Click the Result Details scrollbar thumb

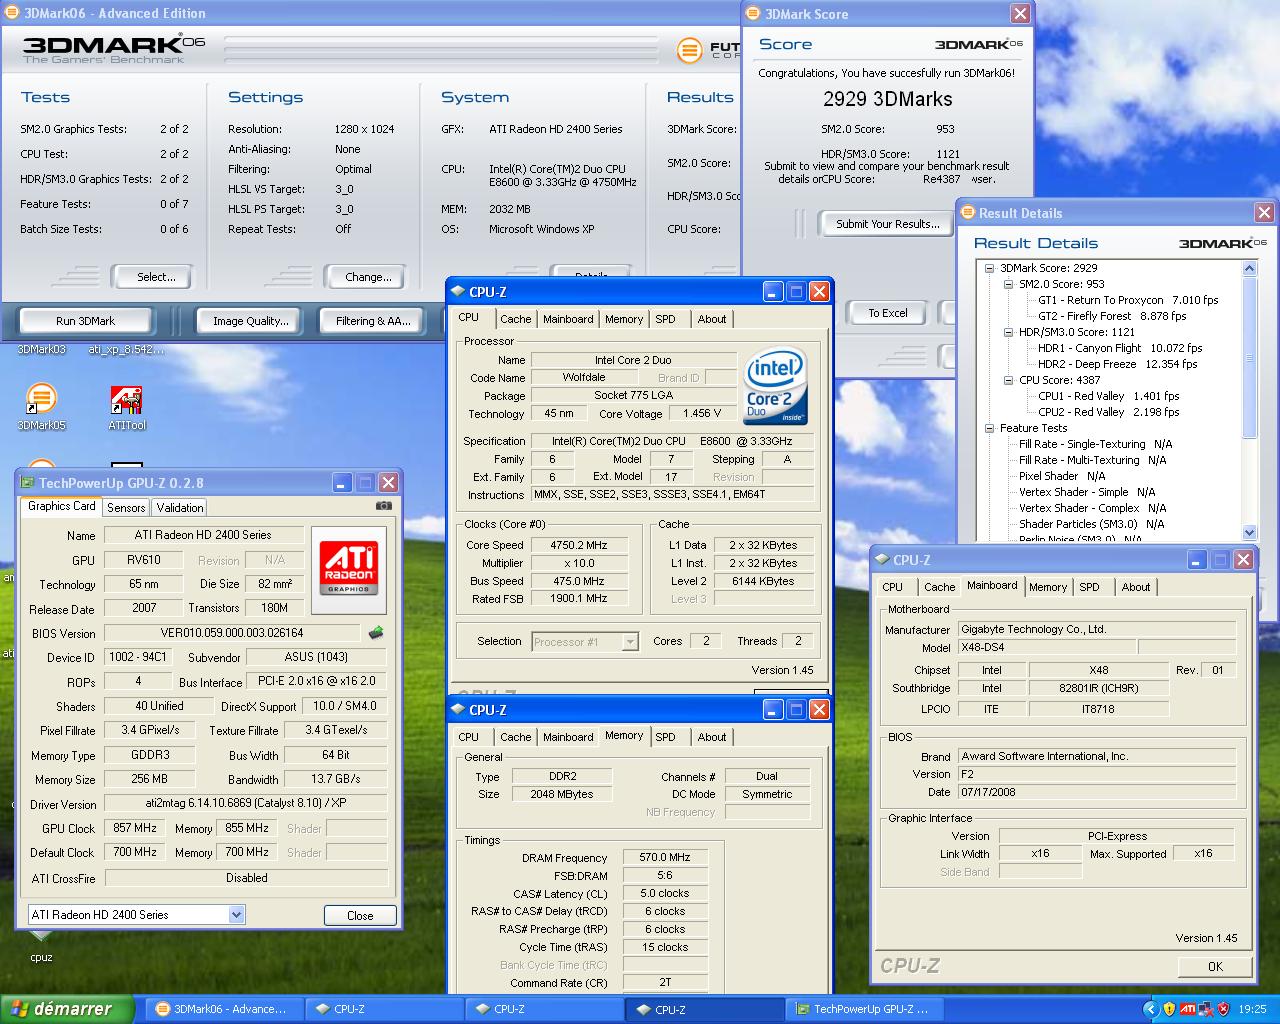pos(1249,357)
